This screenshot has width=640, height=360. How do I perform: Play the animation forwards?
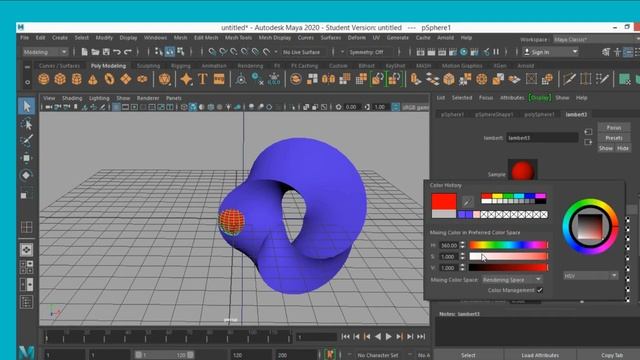(389, 337)
